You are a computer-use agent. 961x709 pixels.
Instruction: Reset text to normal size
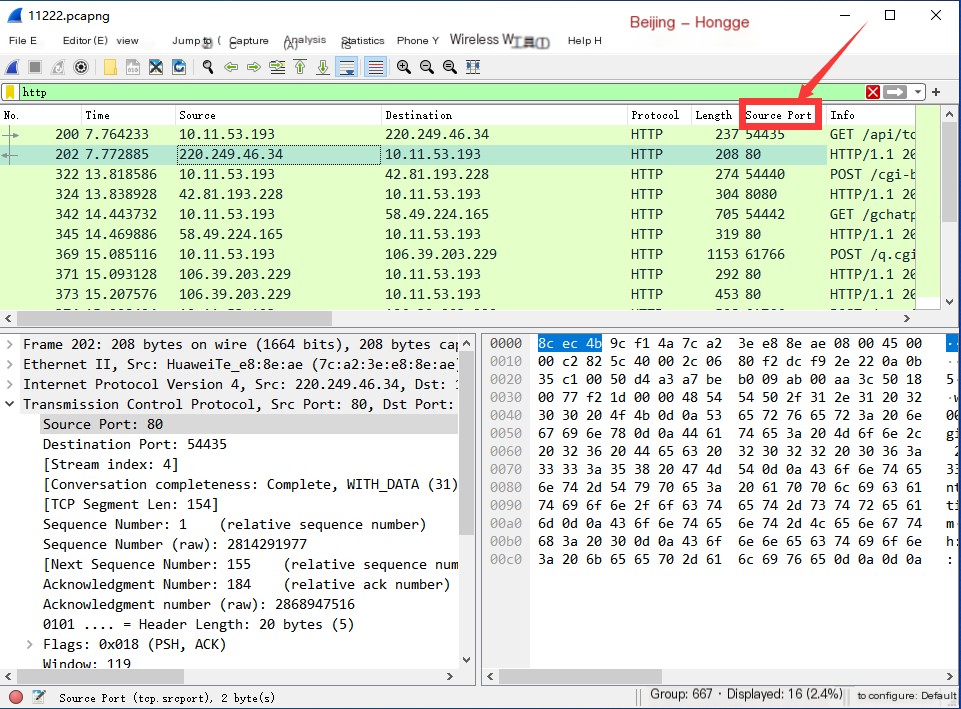coord(450,67)
